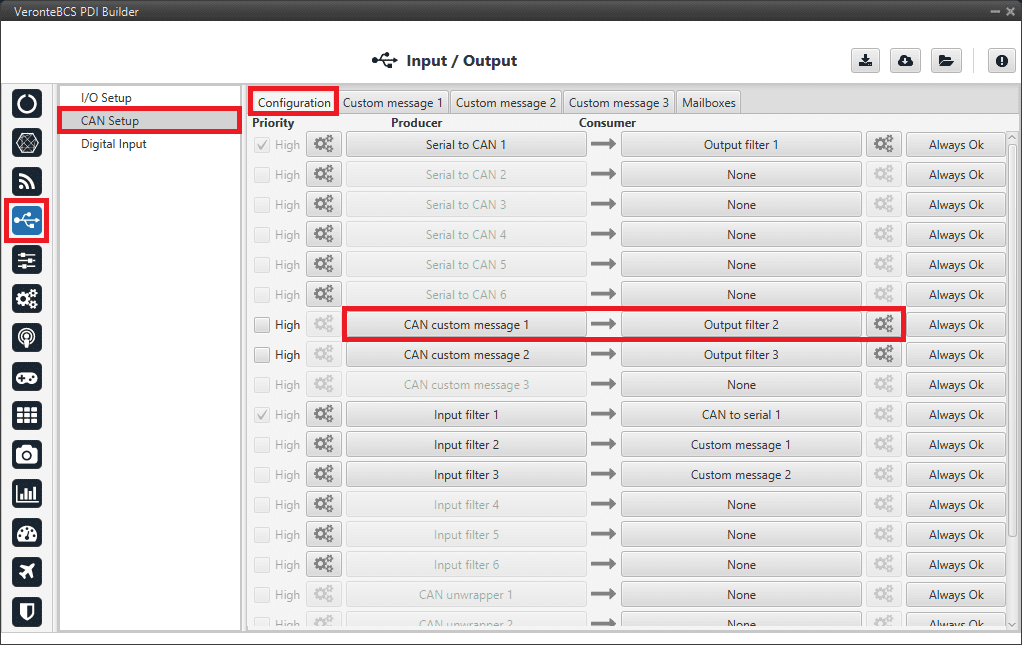Image resolution: width=1022 pixels, height=645 pixels.
Task: Click the cloud download toolbar icon
Action: tap(905, 61)
